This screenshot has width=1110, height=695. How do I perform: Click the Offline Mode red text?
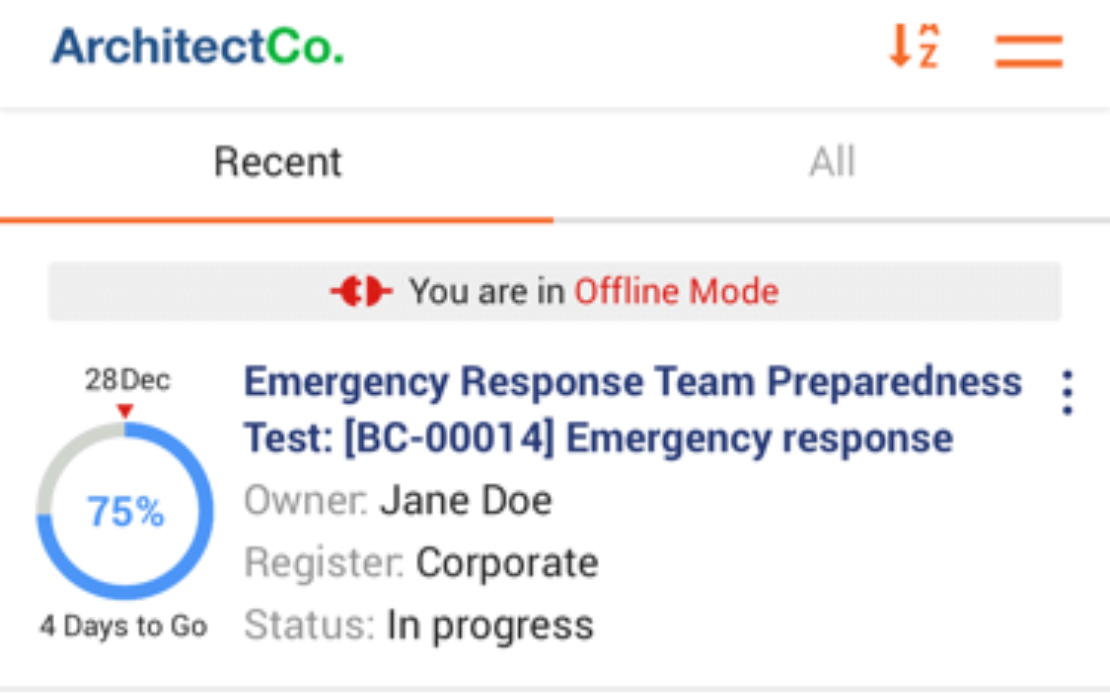[676, 292]
